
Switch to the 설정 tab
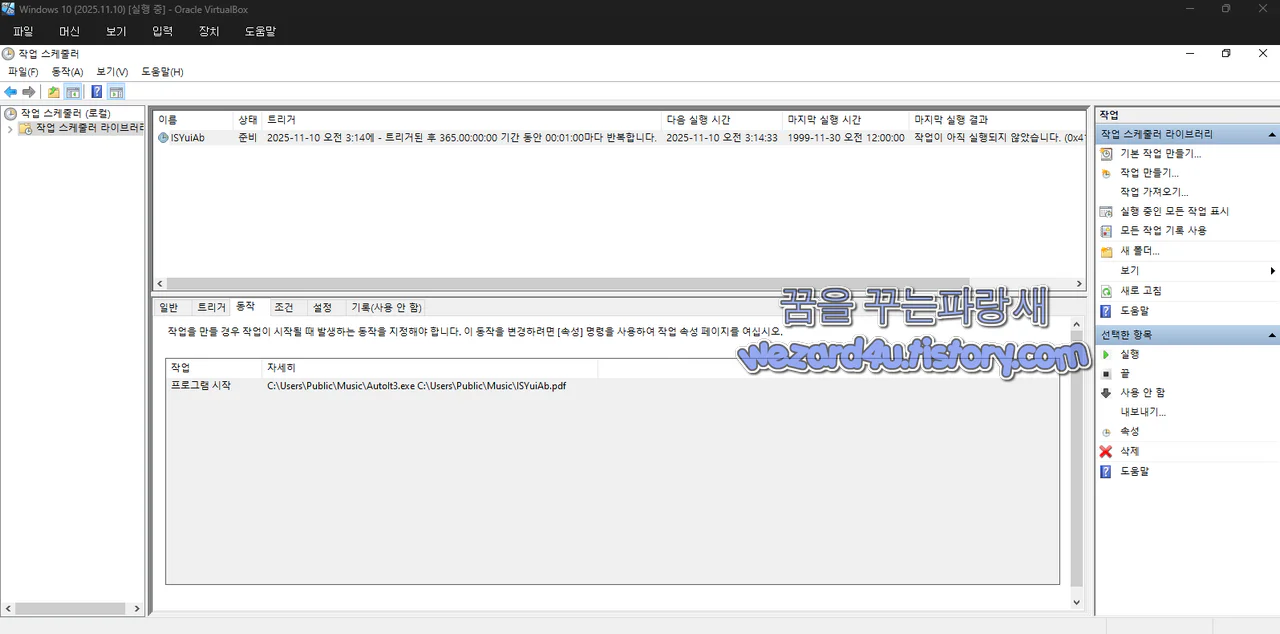pos(322,308)
